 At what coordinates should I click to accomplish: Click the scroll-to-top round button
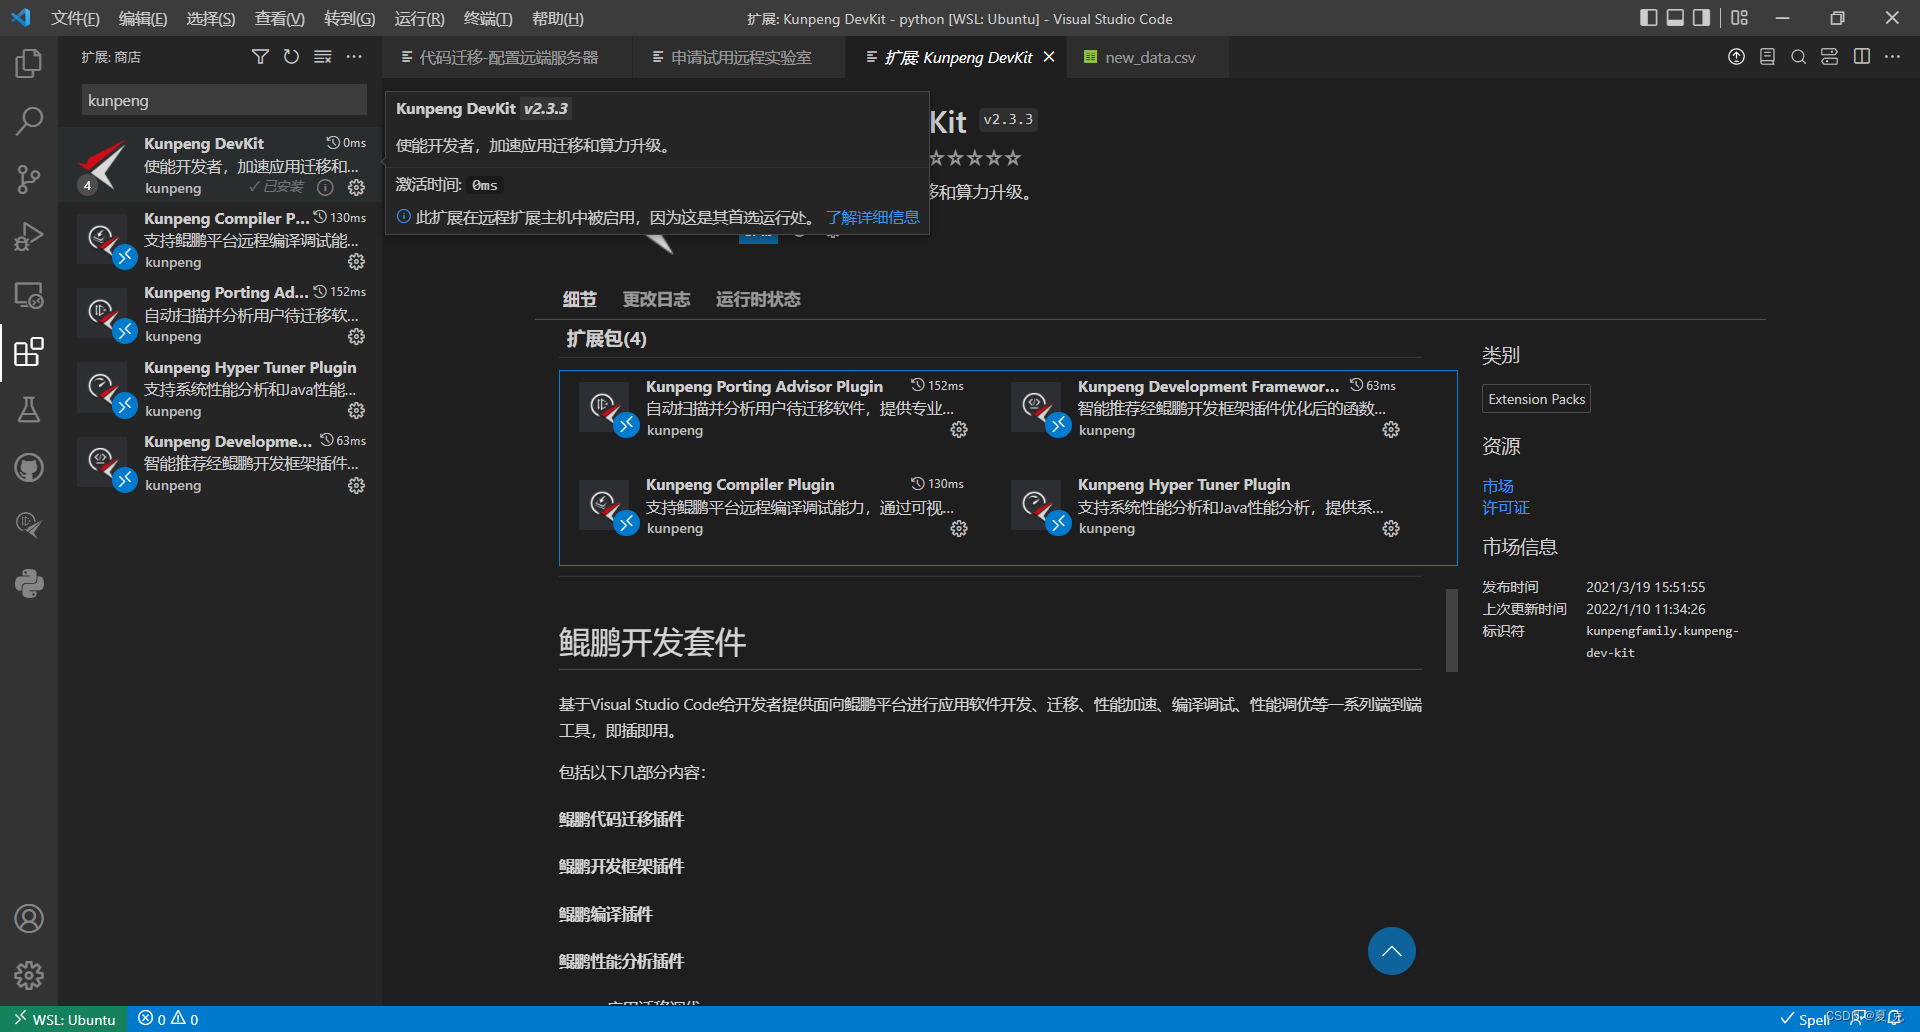tap(1391, 951)
